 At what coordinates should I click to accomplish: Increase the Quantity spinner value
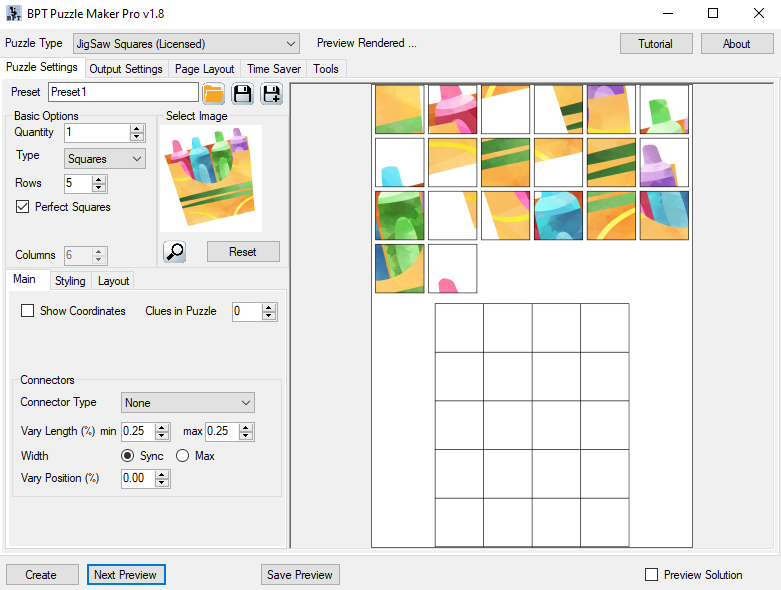tap(137, 128)
